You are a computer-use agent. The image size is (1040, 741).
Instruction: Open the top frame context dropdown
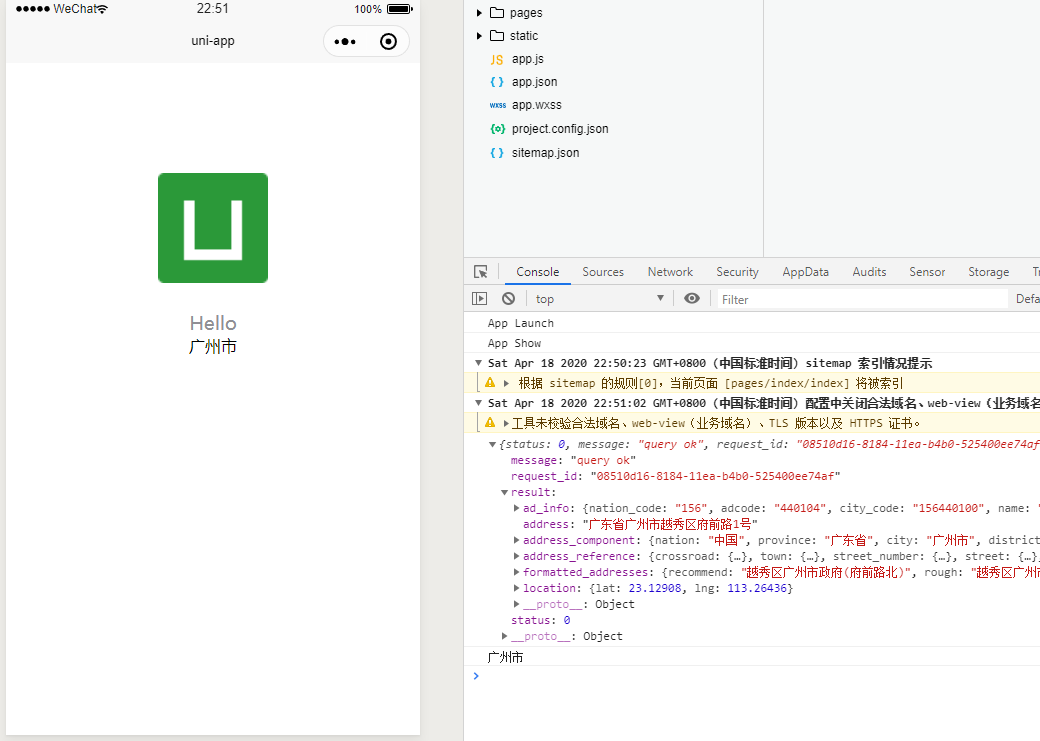click(x=597, y=298)
